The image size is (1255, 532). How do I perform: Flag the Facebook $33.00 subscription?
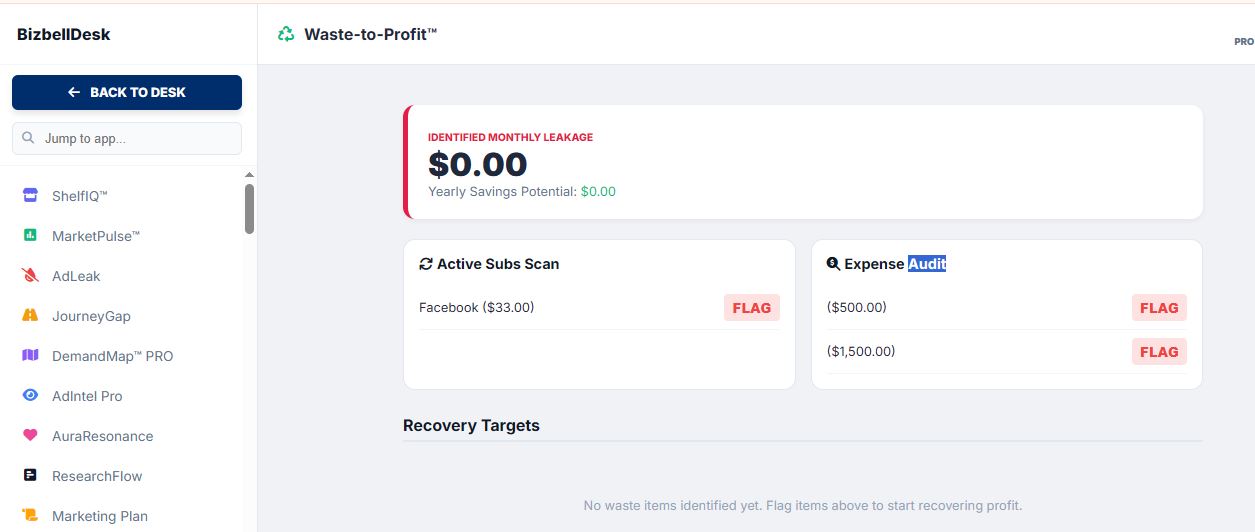pyautogui.click(x=751, y=308)
